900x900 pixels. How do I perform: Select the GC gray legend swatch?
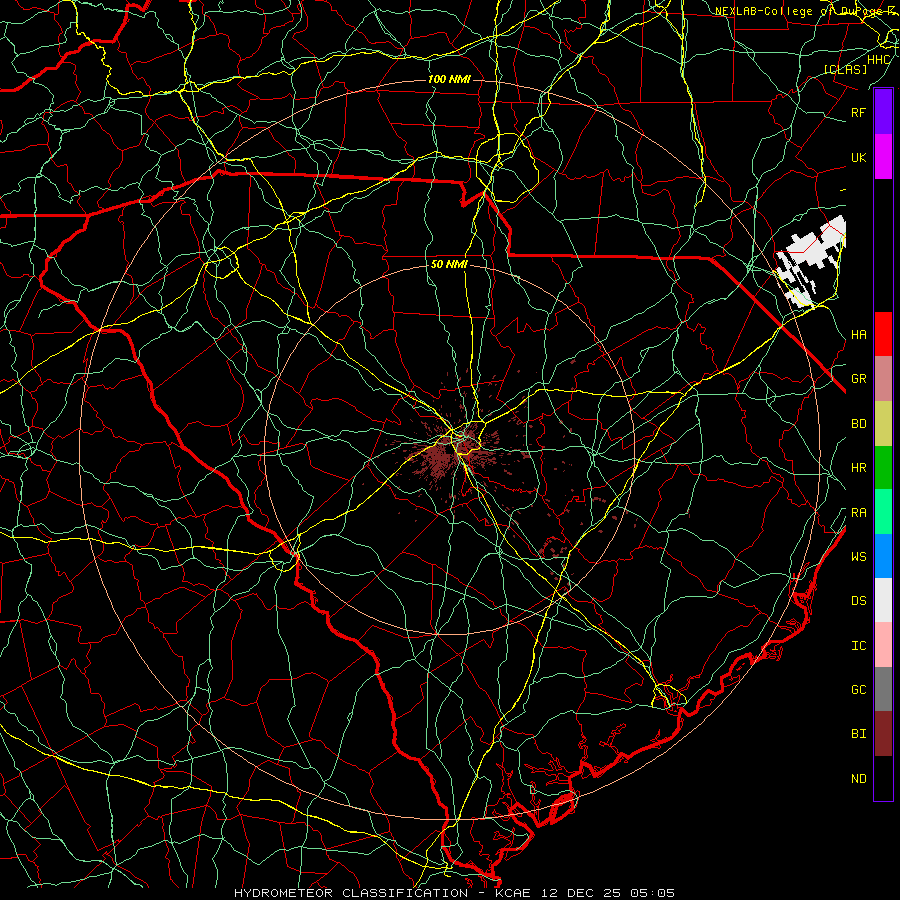(x=883, y=689)
